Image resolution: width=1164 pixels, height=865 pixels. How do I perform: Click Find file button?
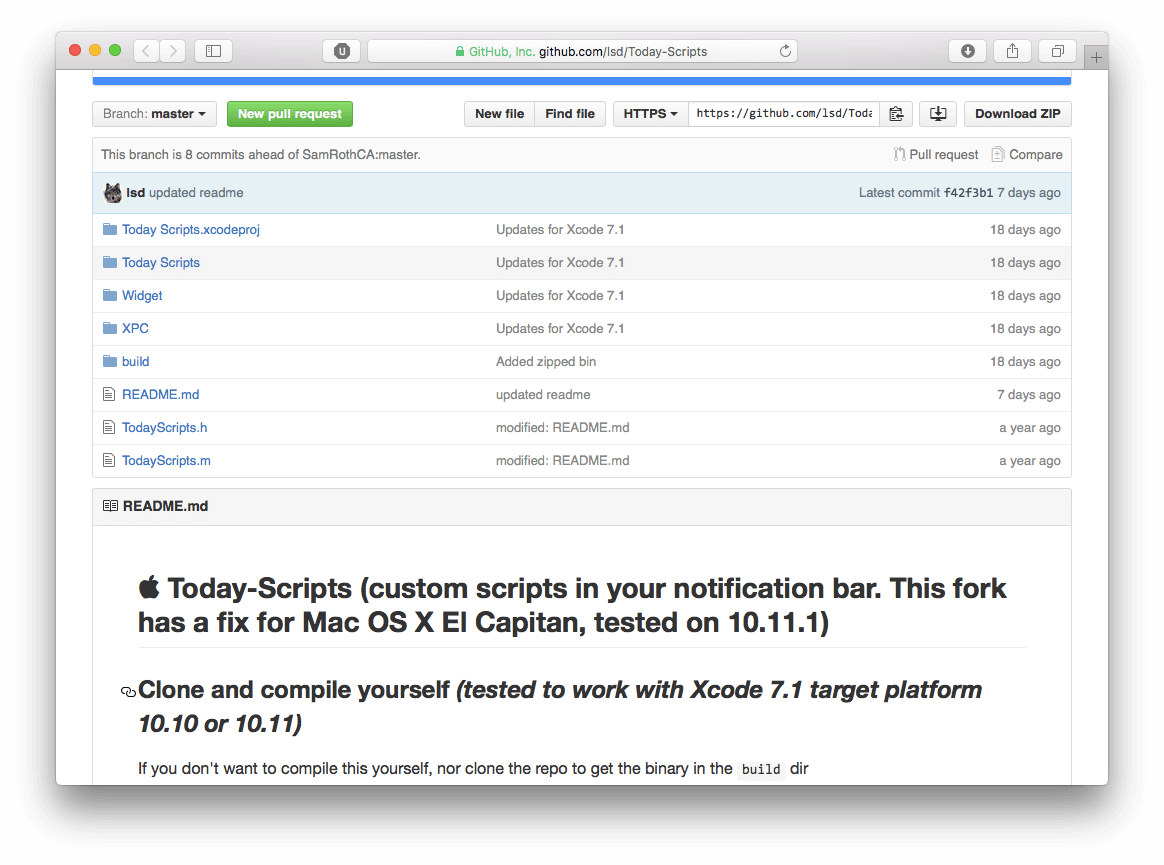570,114
